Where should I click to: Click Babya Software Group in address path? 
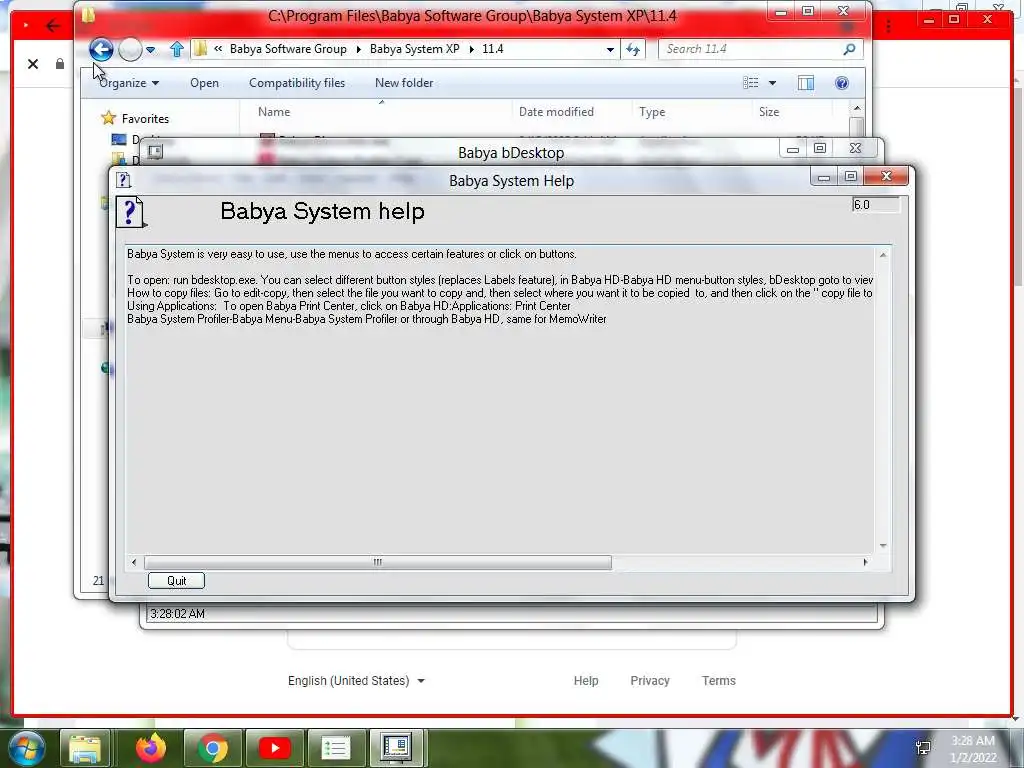coord(288,49)
